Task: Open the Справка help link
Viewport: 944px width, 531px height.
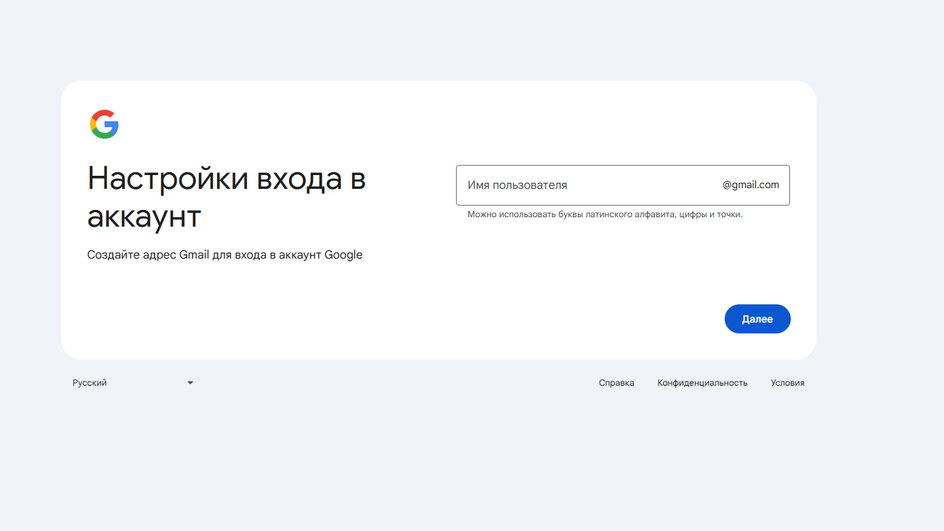Action: tap(616, 383)
